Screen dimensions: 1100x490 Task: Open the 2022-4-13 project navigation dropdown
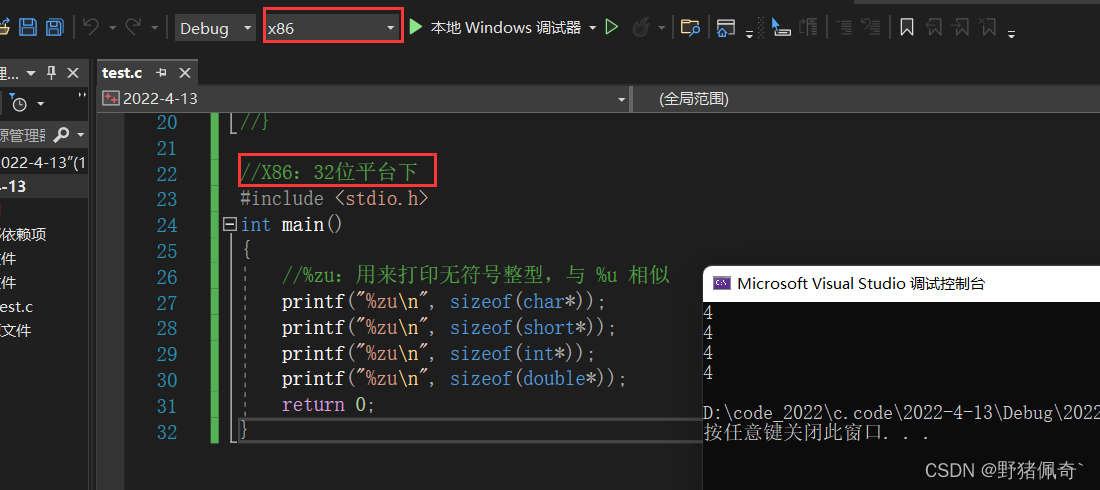point(365,99)
